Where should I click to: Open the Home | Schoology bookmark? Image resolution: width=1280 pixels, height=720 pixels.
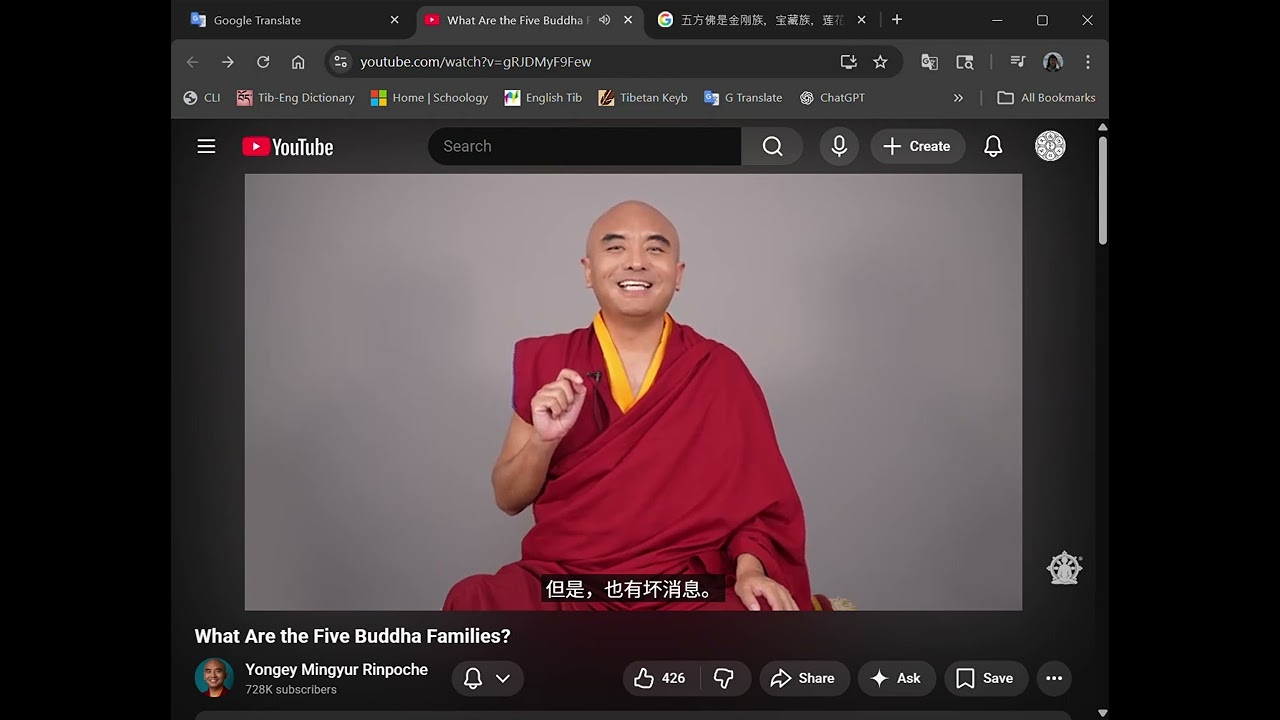pos(430,98)
